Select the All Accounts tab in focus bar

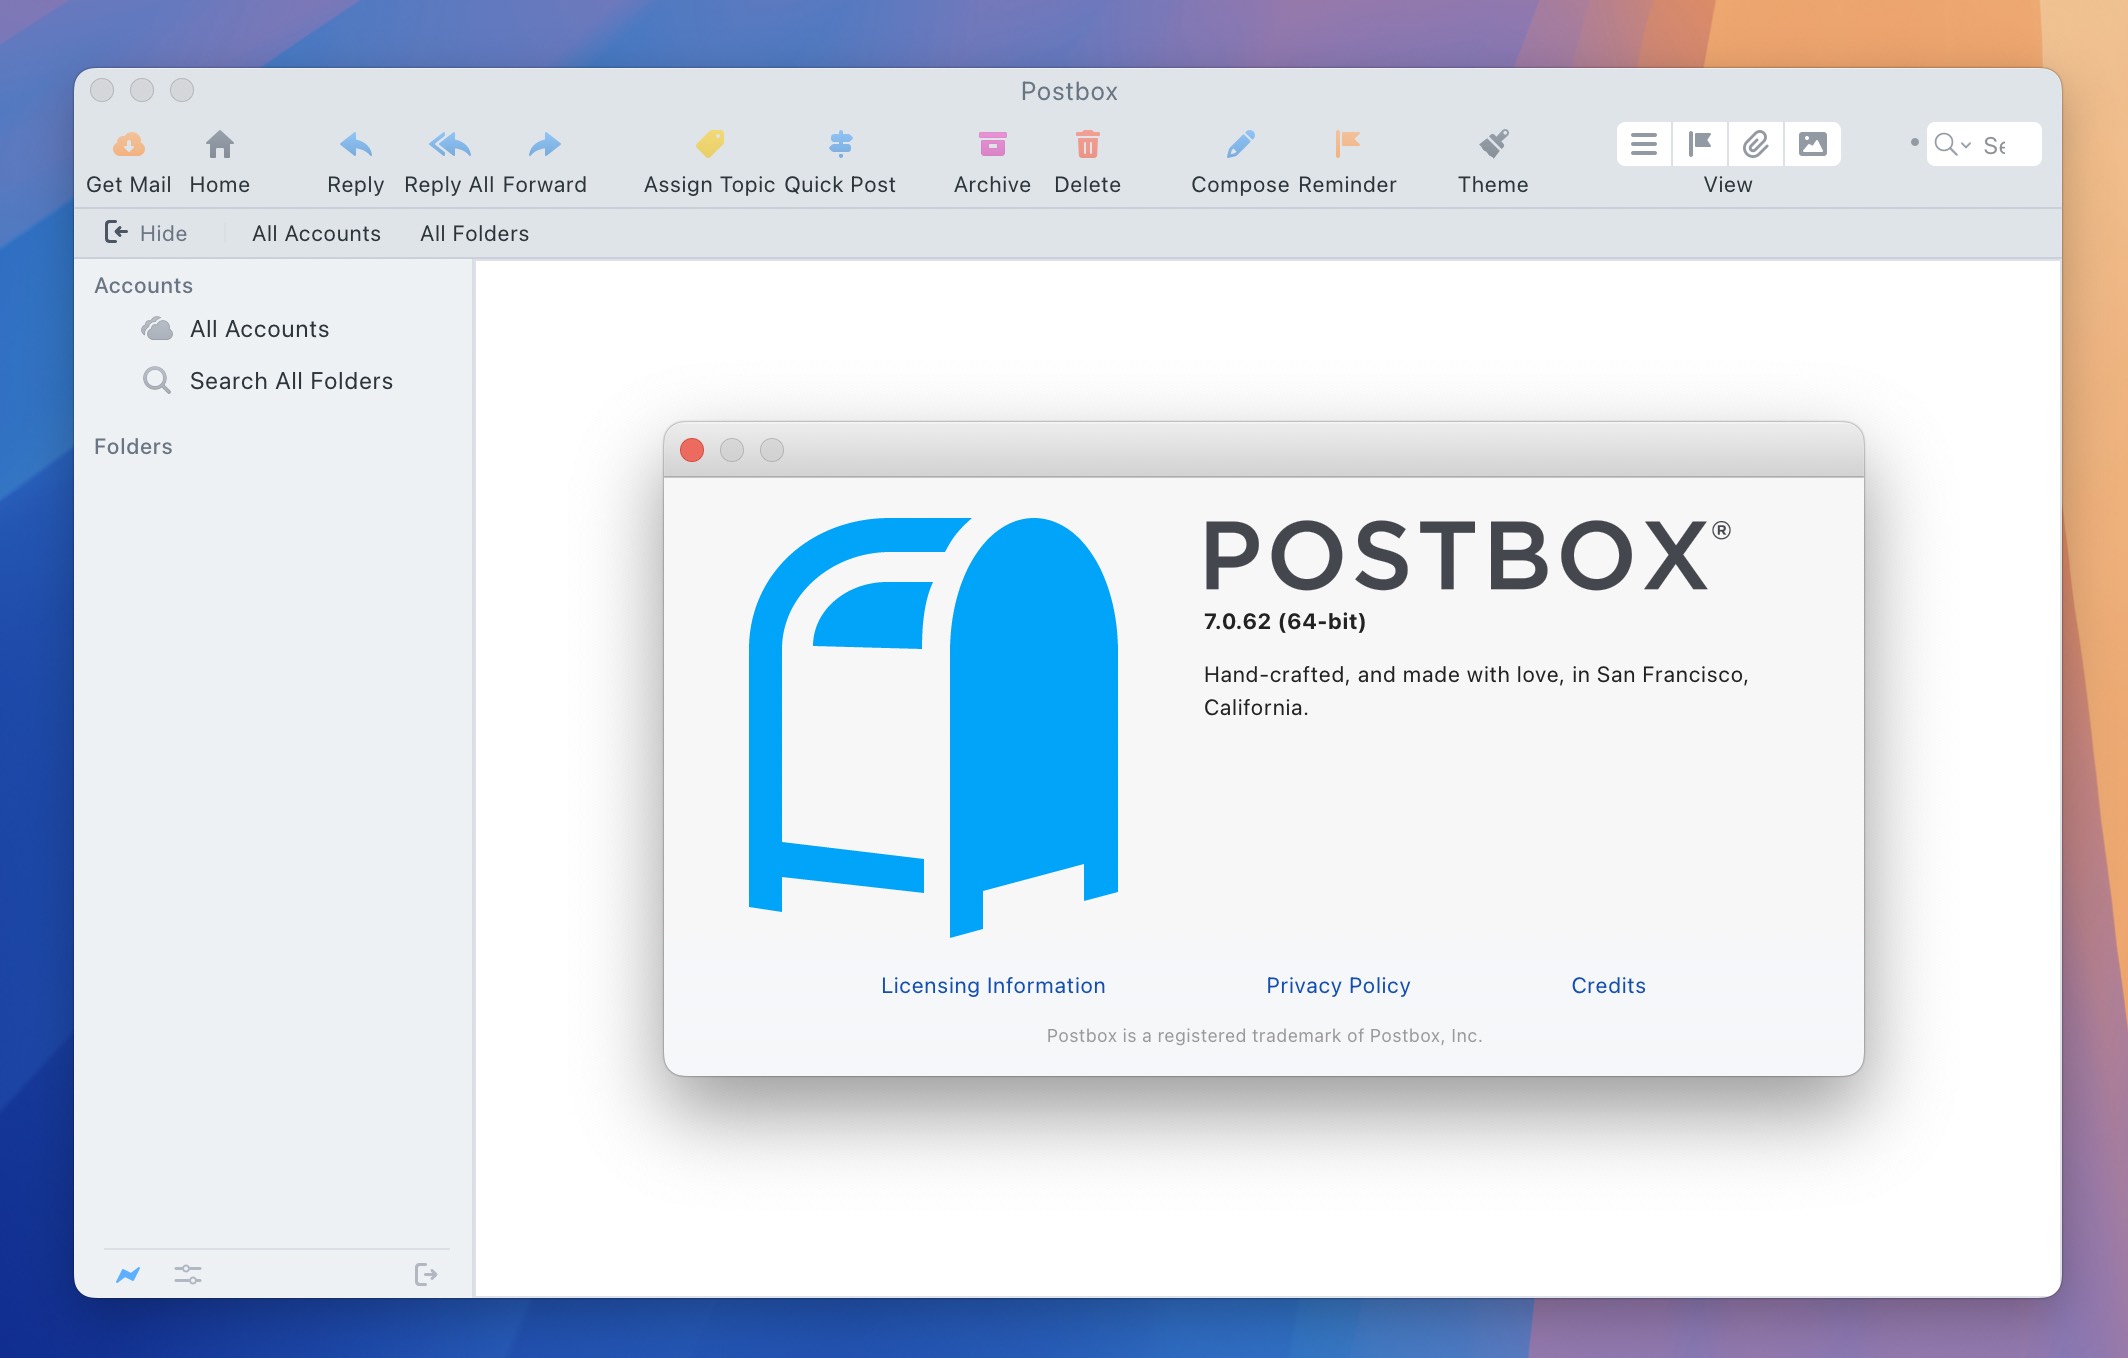(316, 233)
